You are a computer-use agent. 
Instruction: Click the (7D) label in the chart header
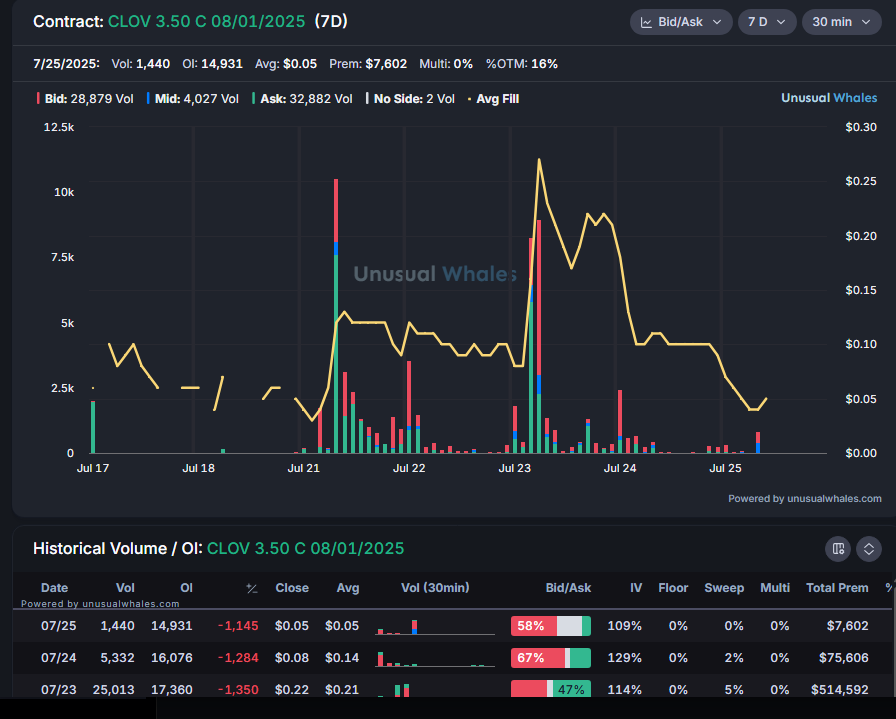331,22
